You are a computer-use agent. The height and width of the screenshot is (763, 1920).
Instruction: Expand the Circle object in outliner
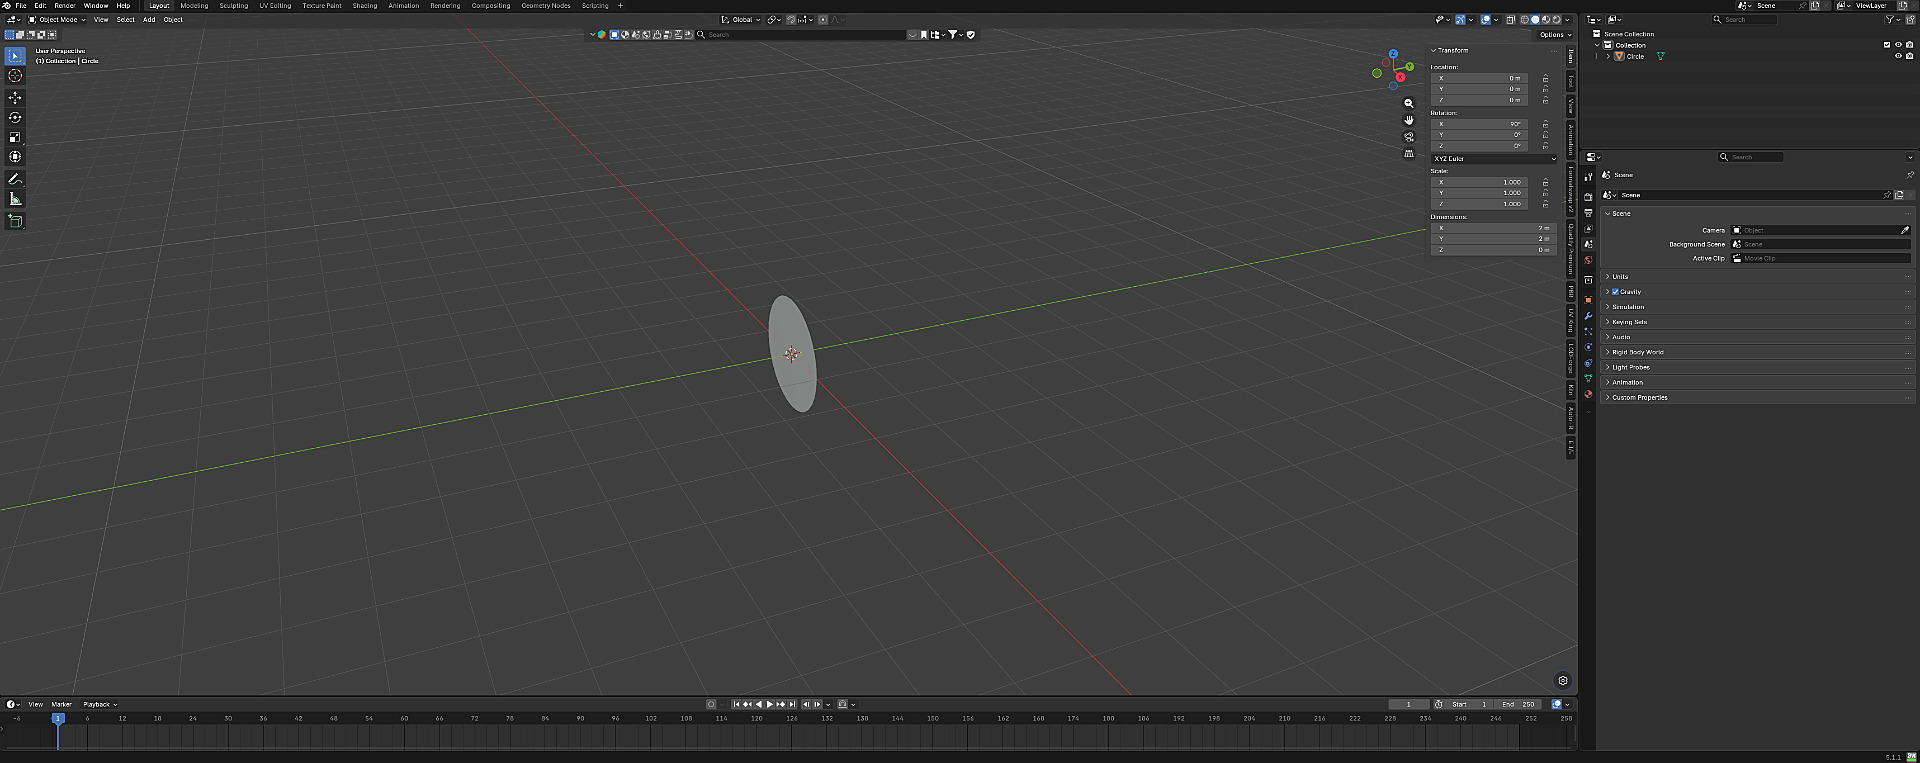1608,56
